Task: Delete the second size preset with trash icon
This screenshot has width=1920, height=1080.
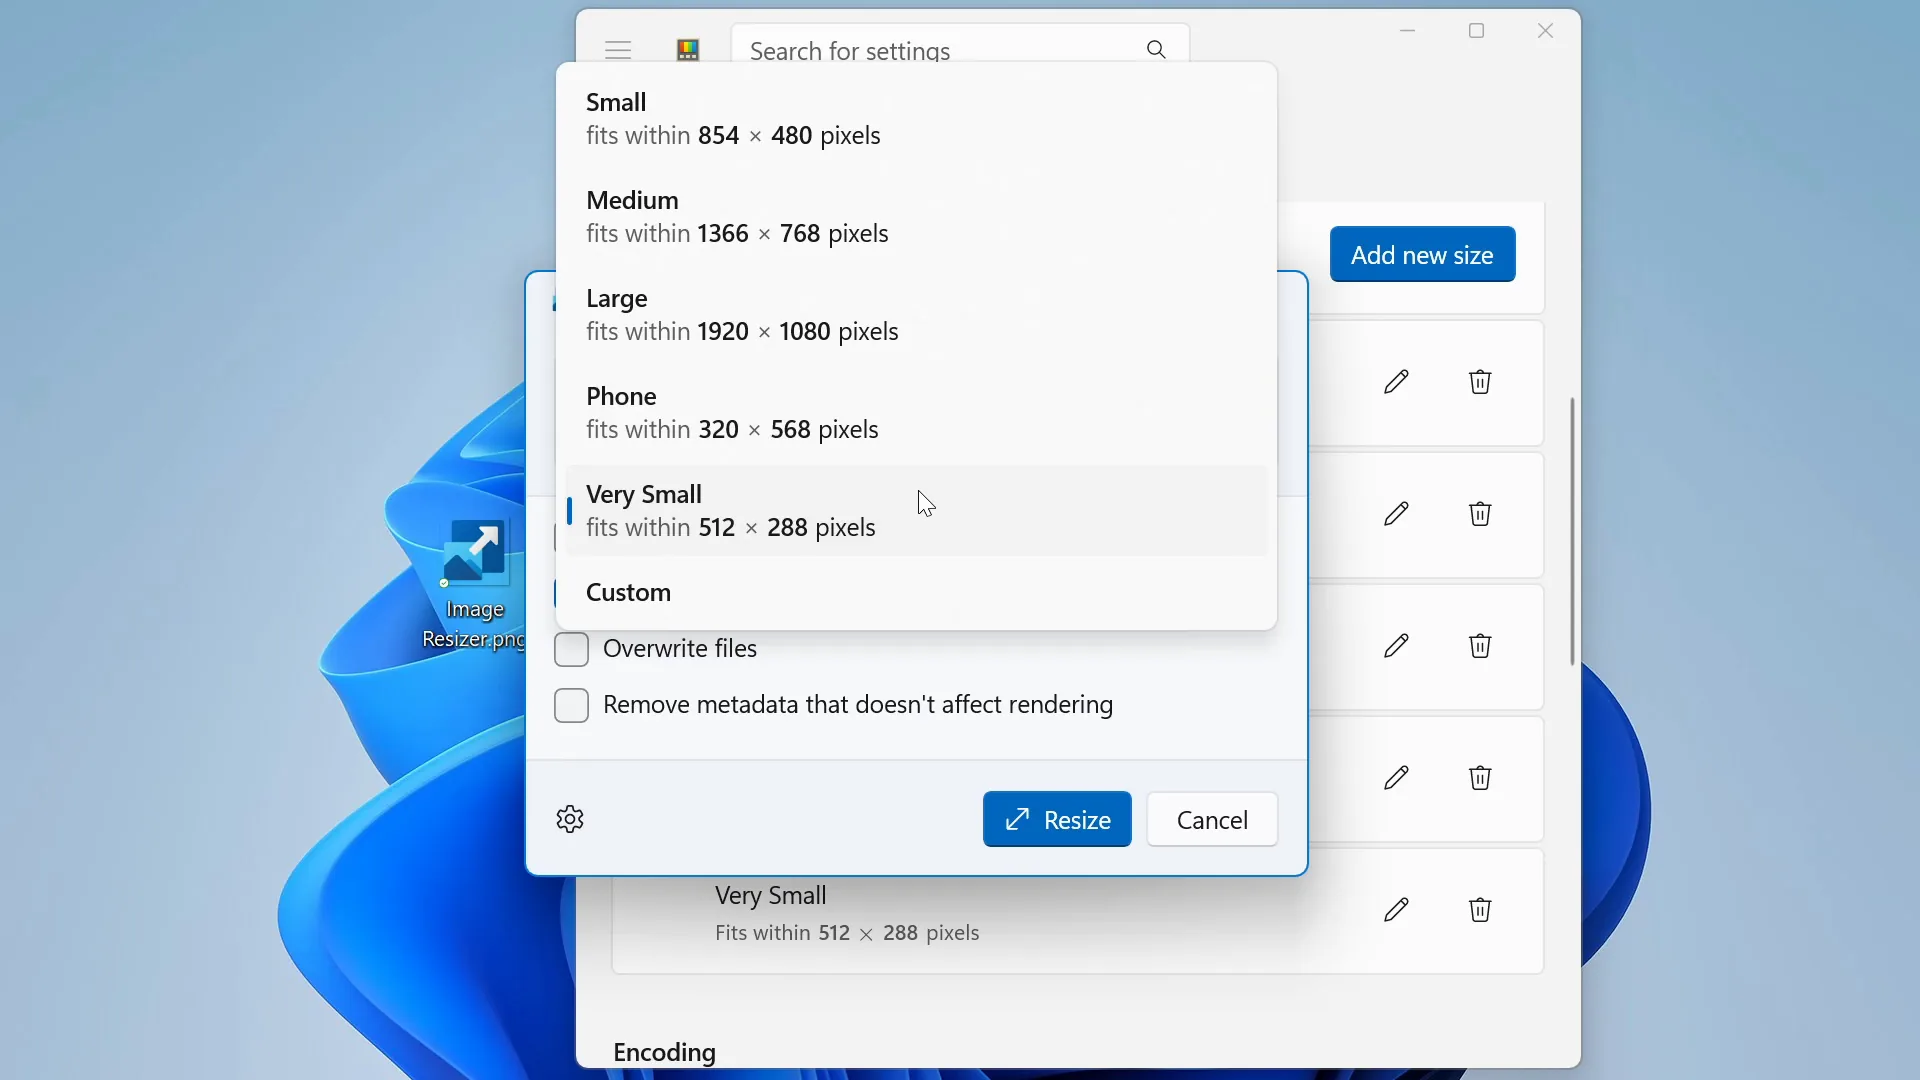Action: point(1480,514)
